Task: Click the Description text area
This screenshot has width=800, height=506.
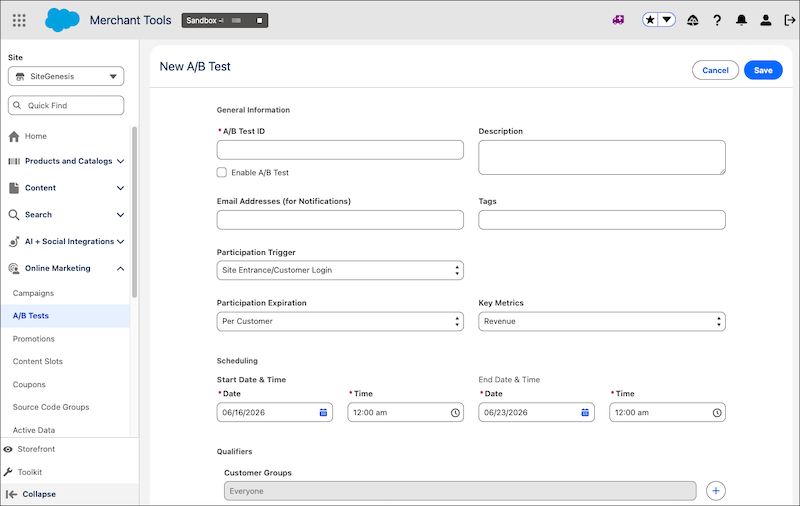Action: pyautogui.click(x=602, y=158)
